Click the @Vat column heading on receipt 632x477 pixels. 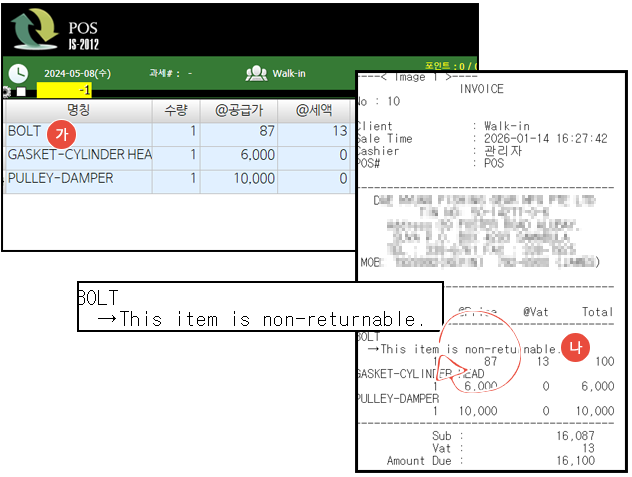[536, 312]
